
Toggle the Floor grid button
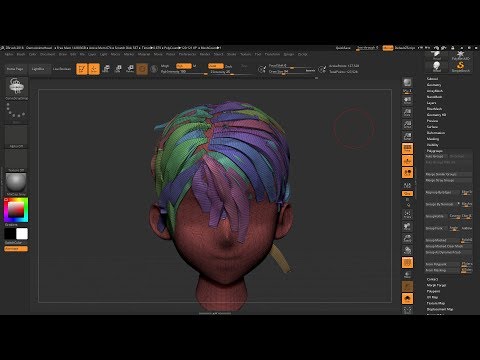407,161
